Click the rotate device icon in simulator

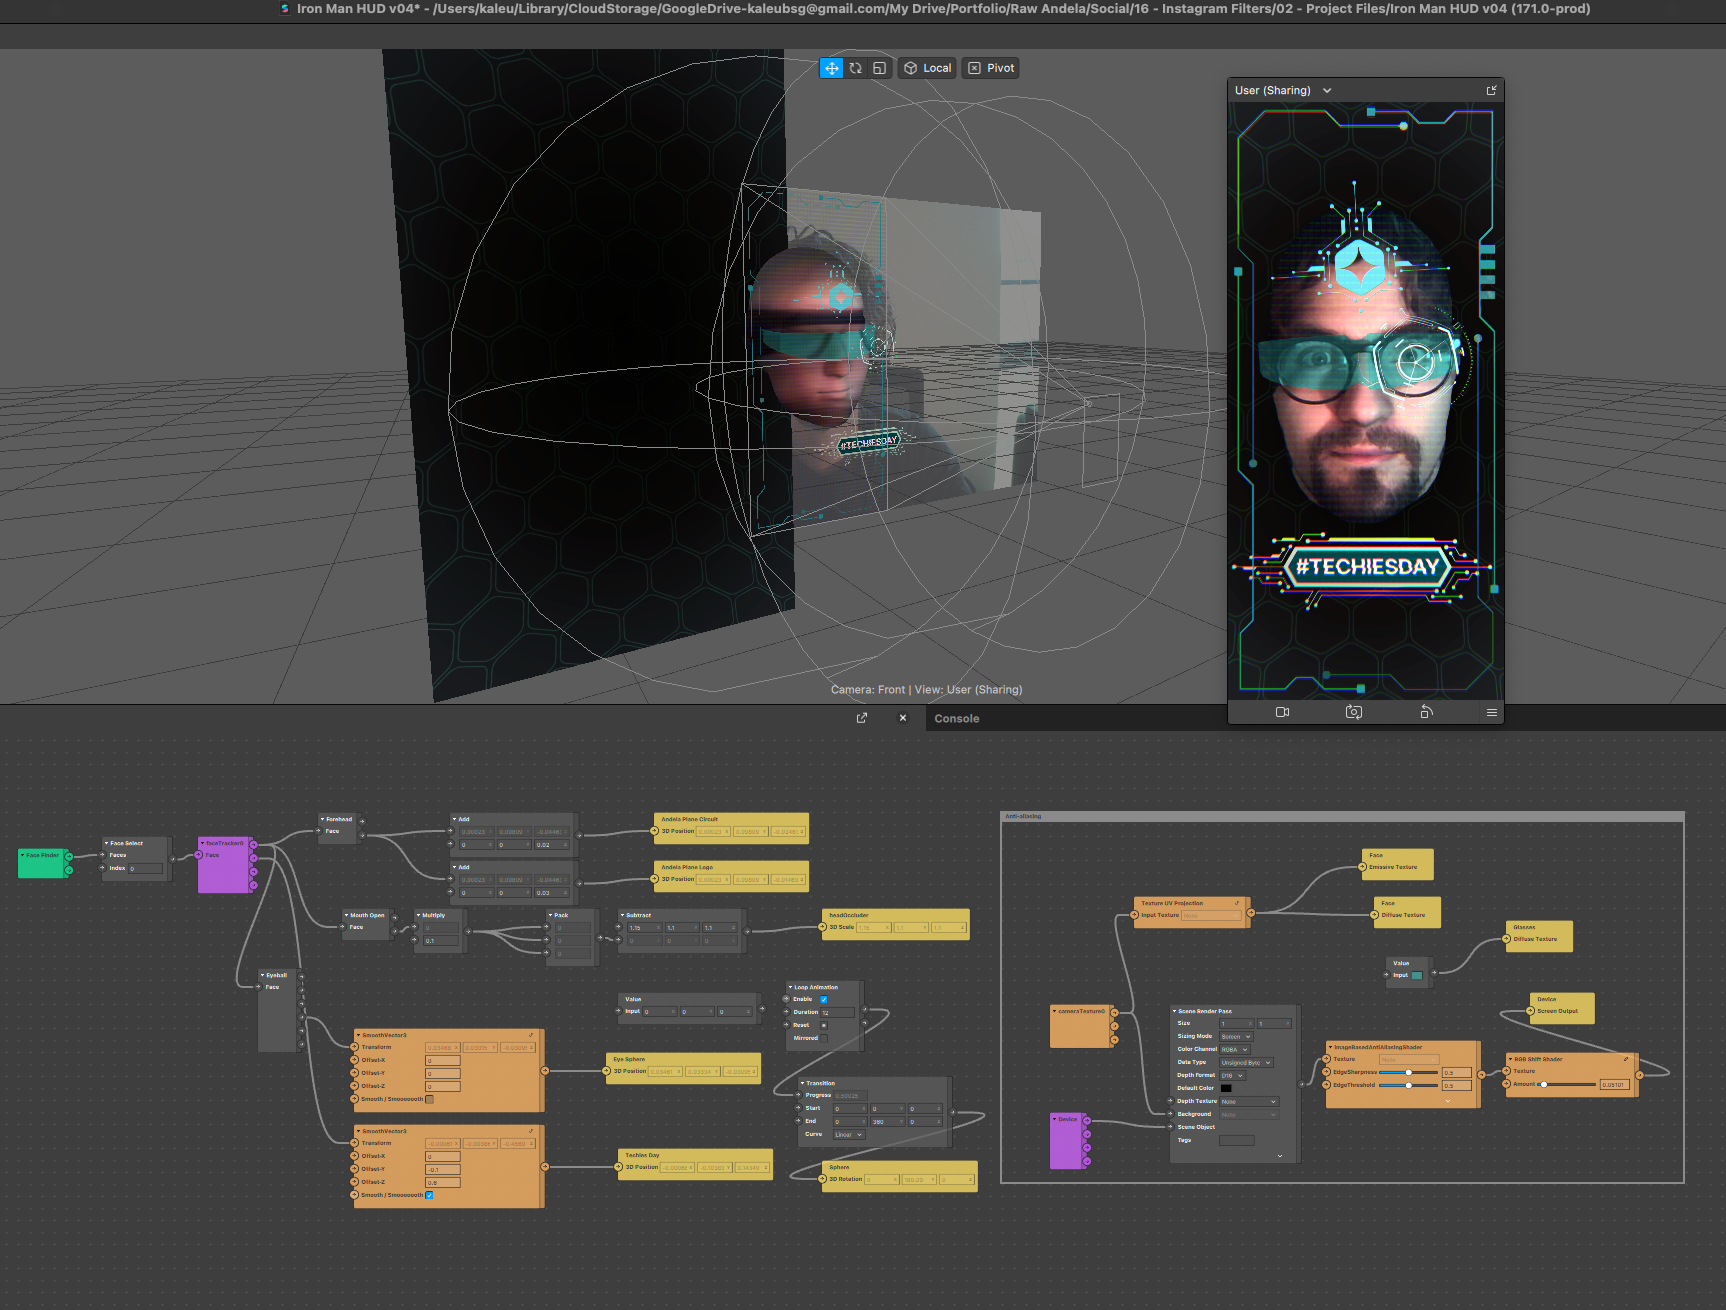[x=1426, y=712]
